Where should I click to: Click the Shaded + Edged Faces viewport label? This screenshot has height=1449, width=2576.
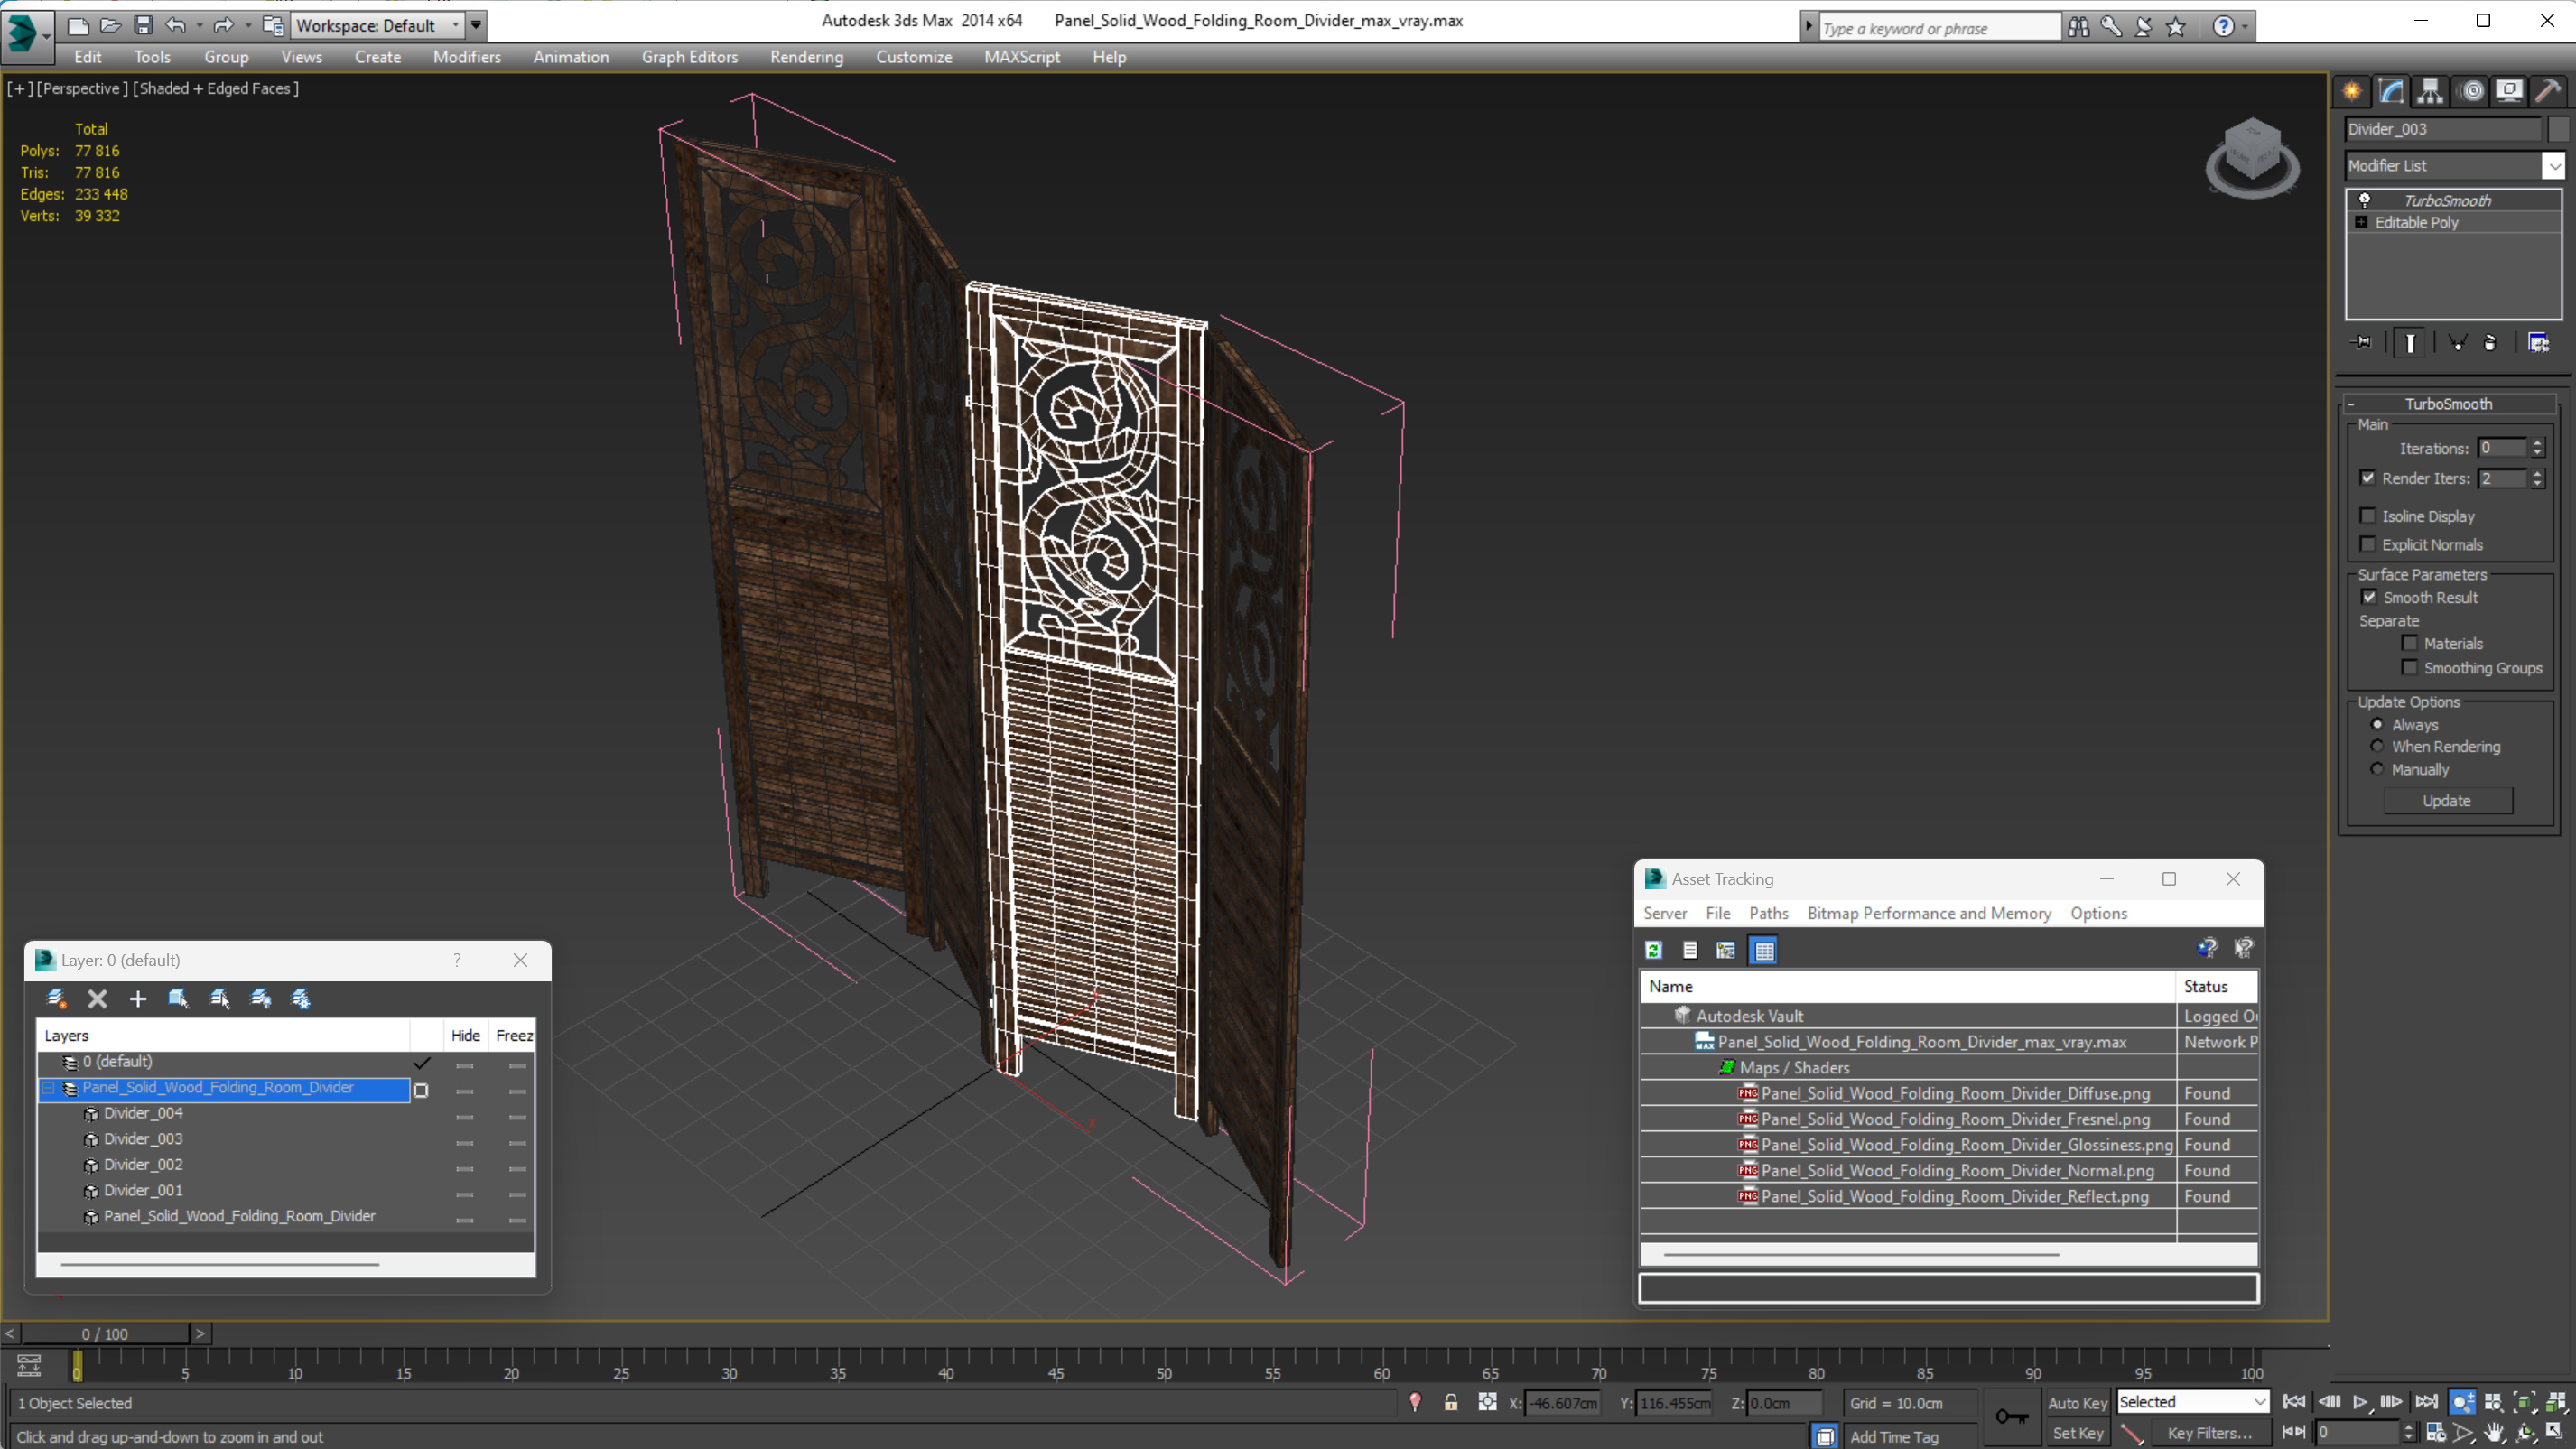[x=215, y=88]
